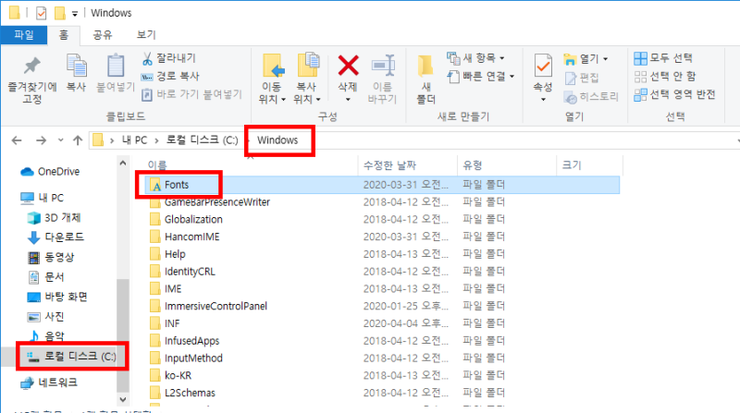Click the Back navigation arrow
The image size is (740, 413).
pyautogui.click(x=17, y=140)
